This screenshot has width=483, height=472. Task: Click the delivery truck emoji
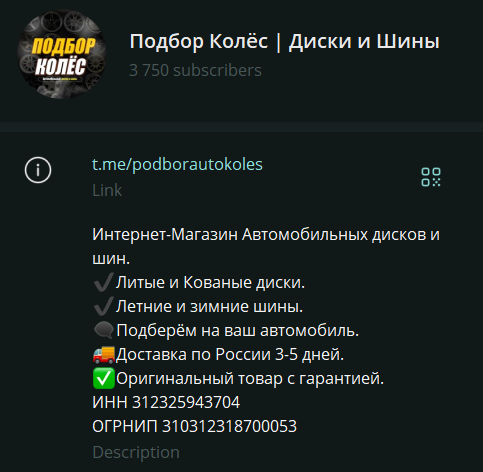pyautogui.click(x=104, y=354)
